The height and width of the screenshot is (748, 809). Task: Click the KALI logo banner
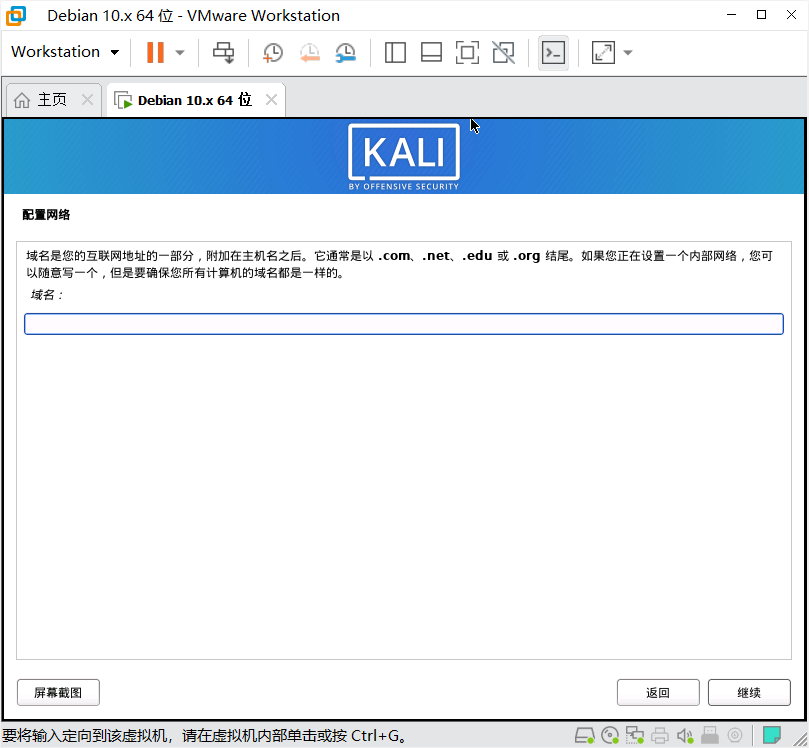coord(404,157)
